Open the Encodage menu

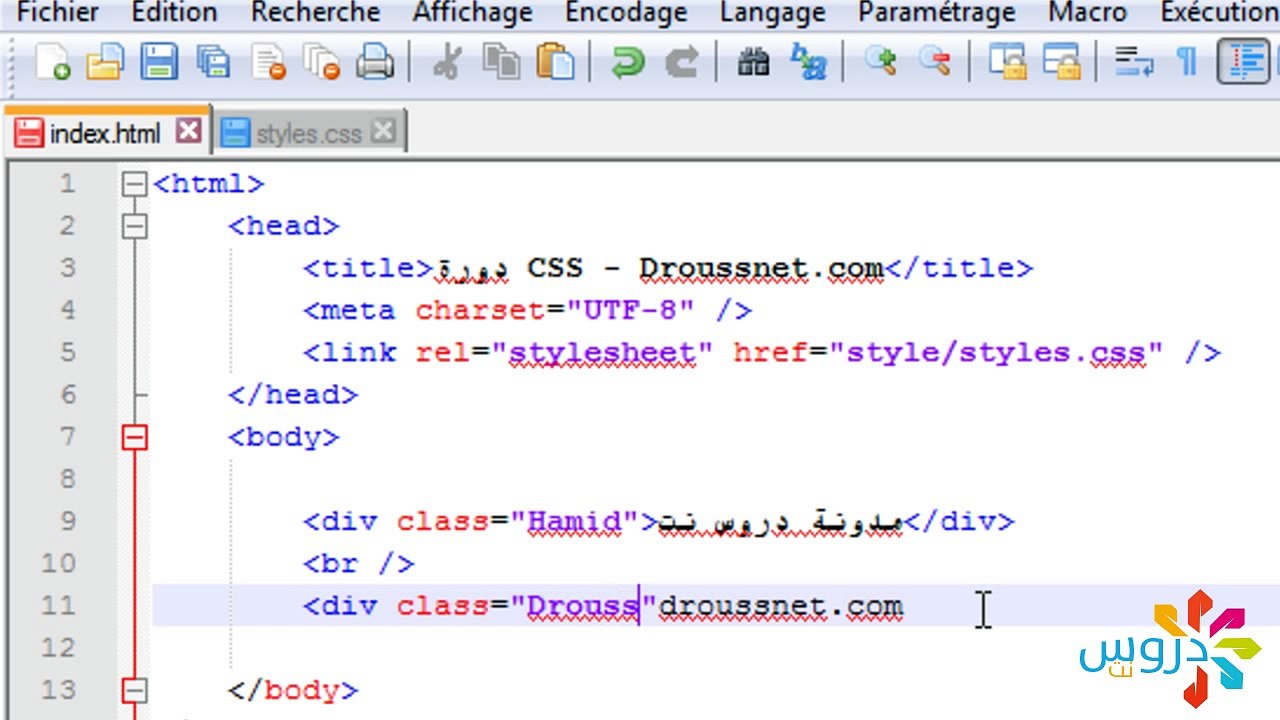pos(626,13)
